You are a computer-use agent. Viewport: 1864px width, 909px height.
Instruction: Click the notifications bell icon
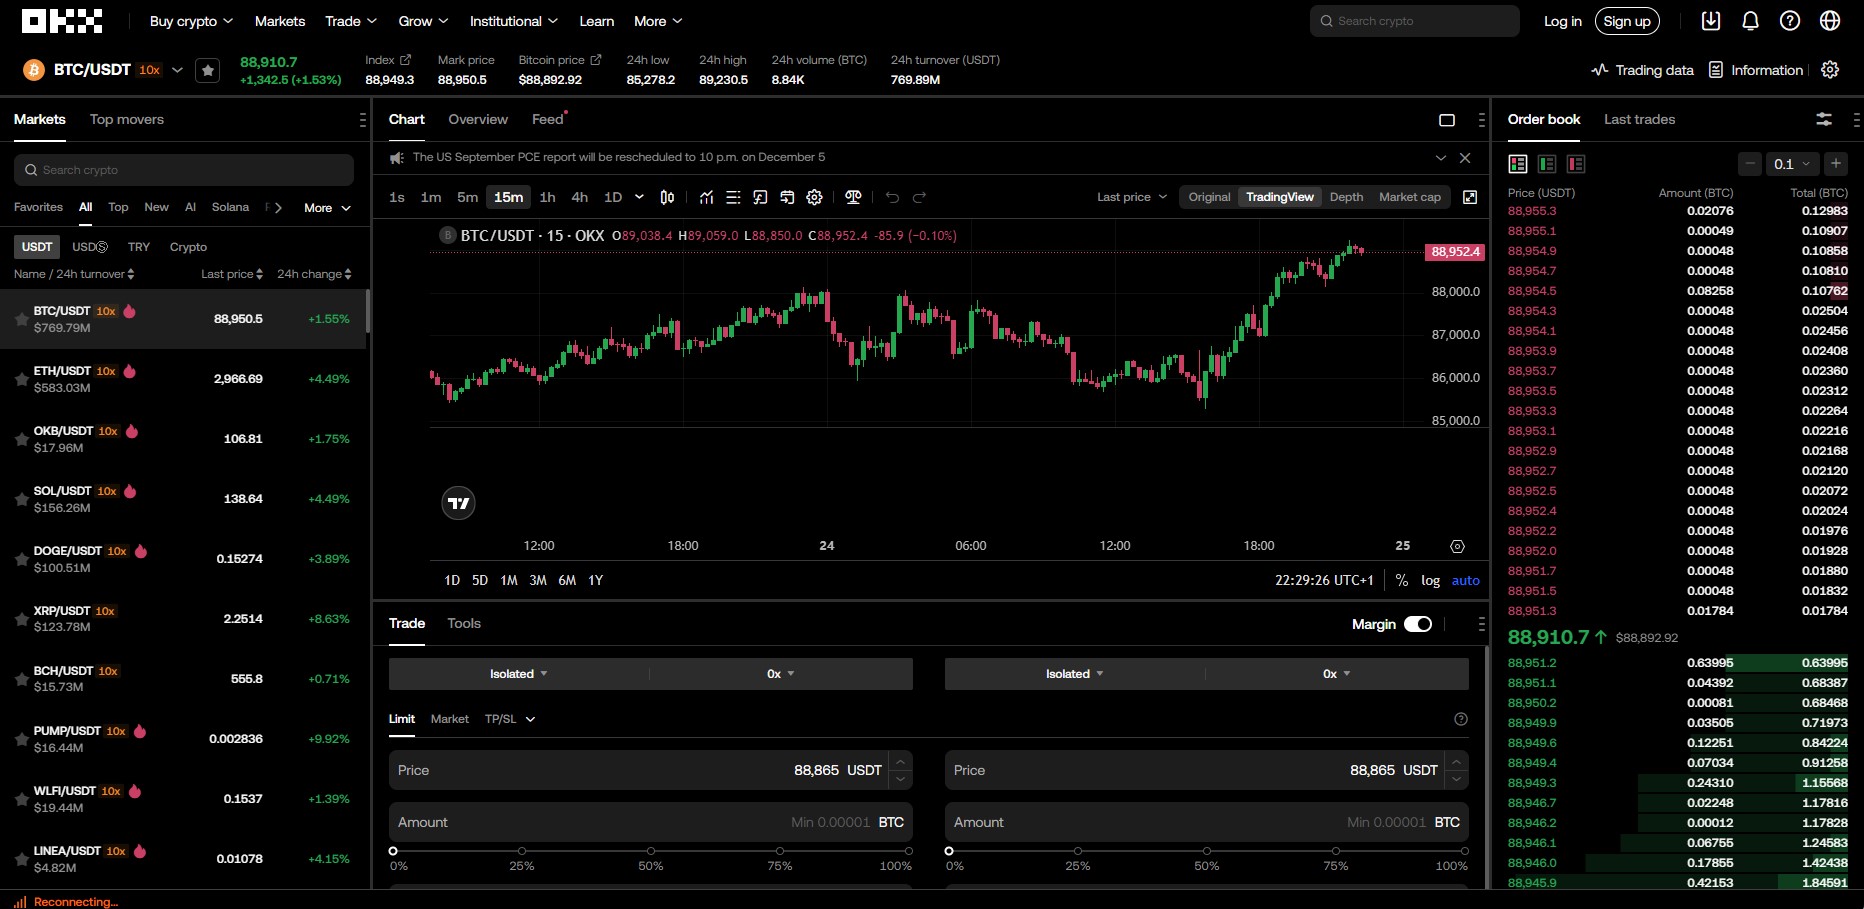pyautogui.click(x=1749, y=20)
